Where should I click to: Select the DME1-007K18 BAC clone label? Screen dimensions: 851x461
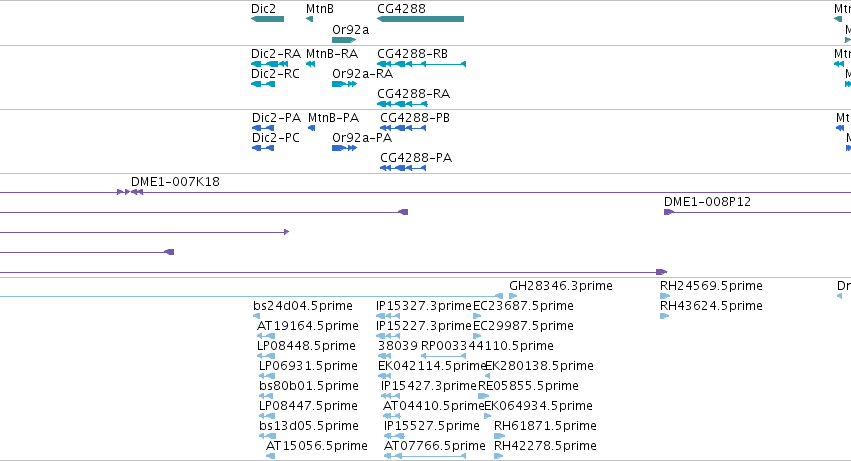(x=175, y=182)
